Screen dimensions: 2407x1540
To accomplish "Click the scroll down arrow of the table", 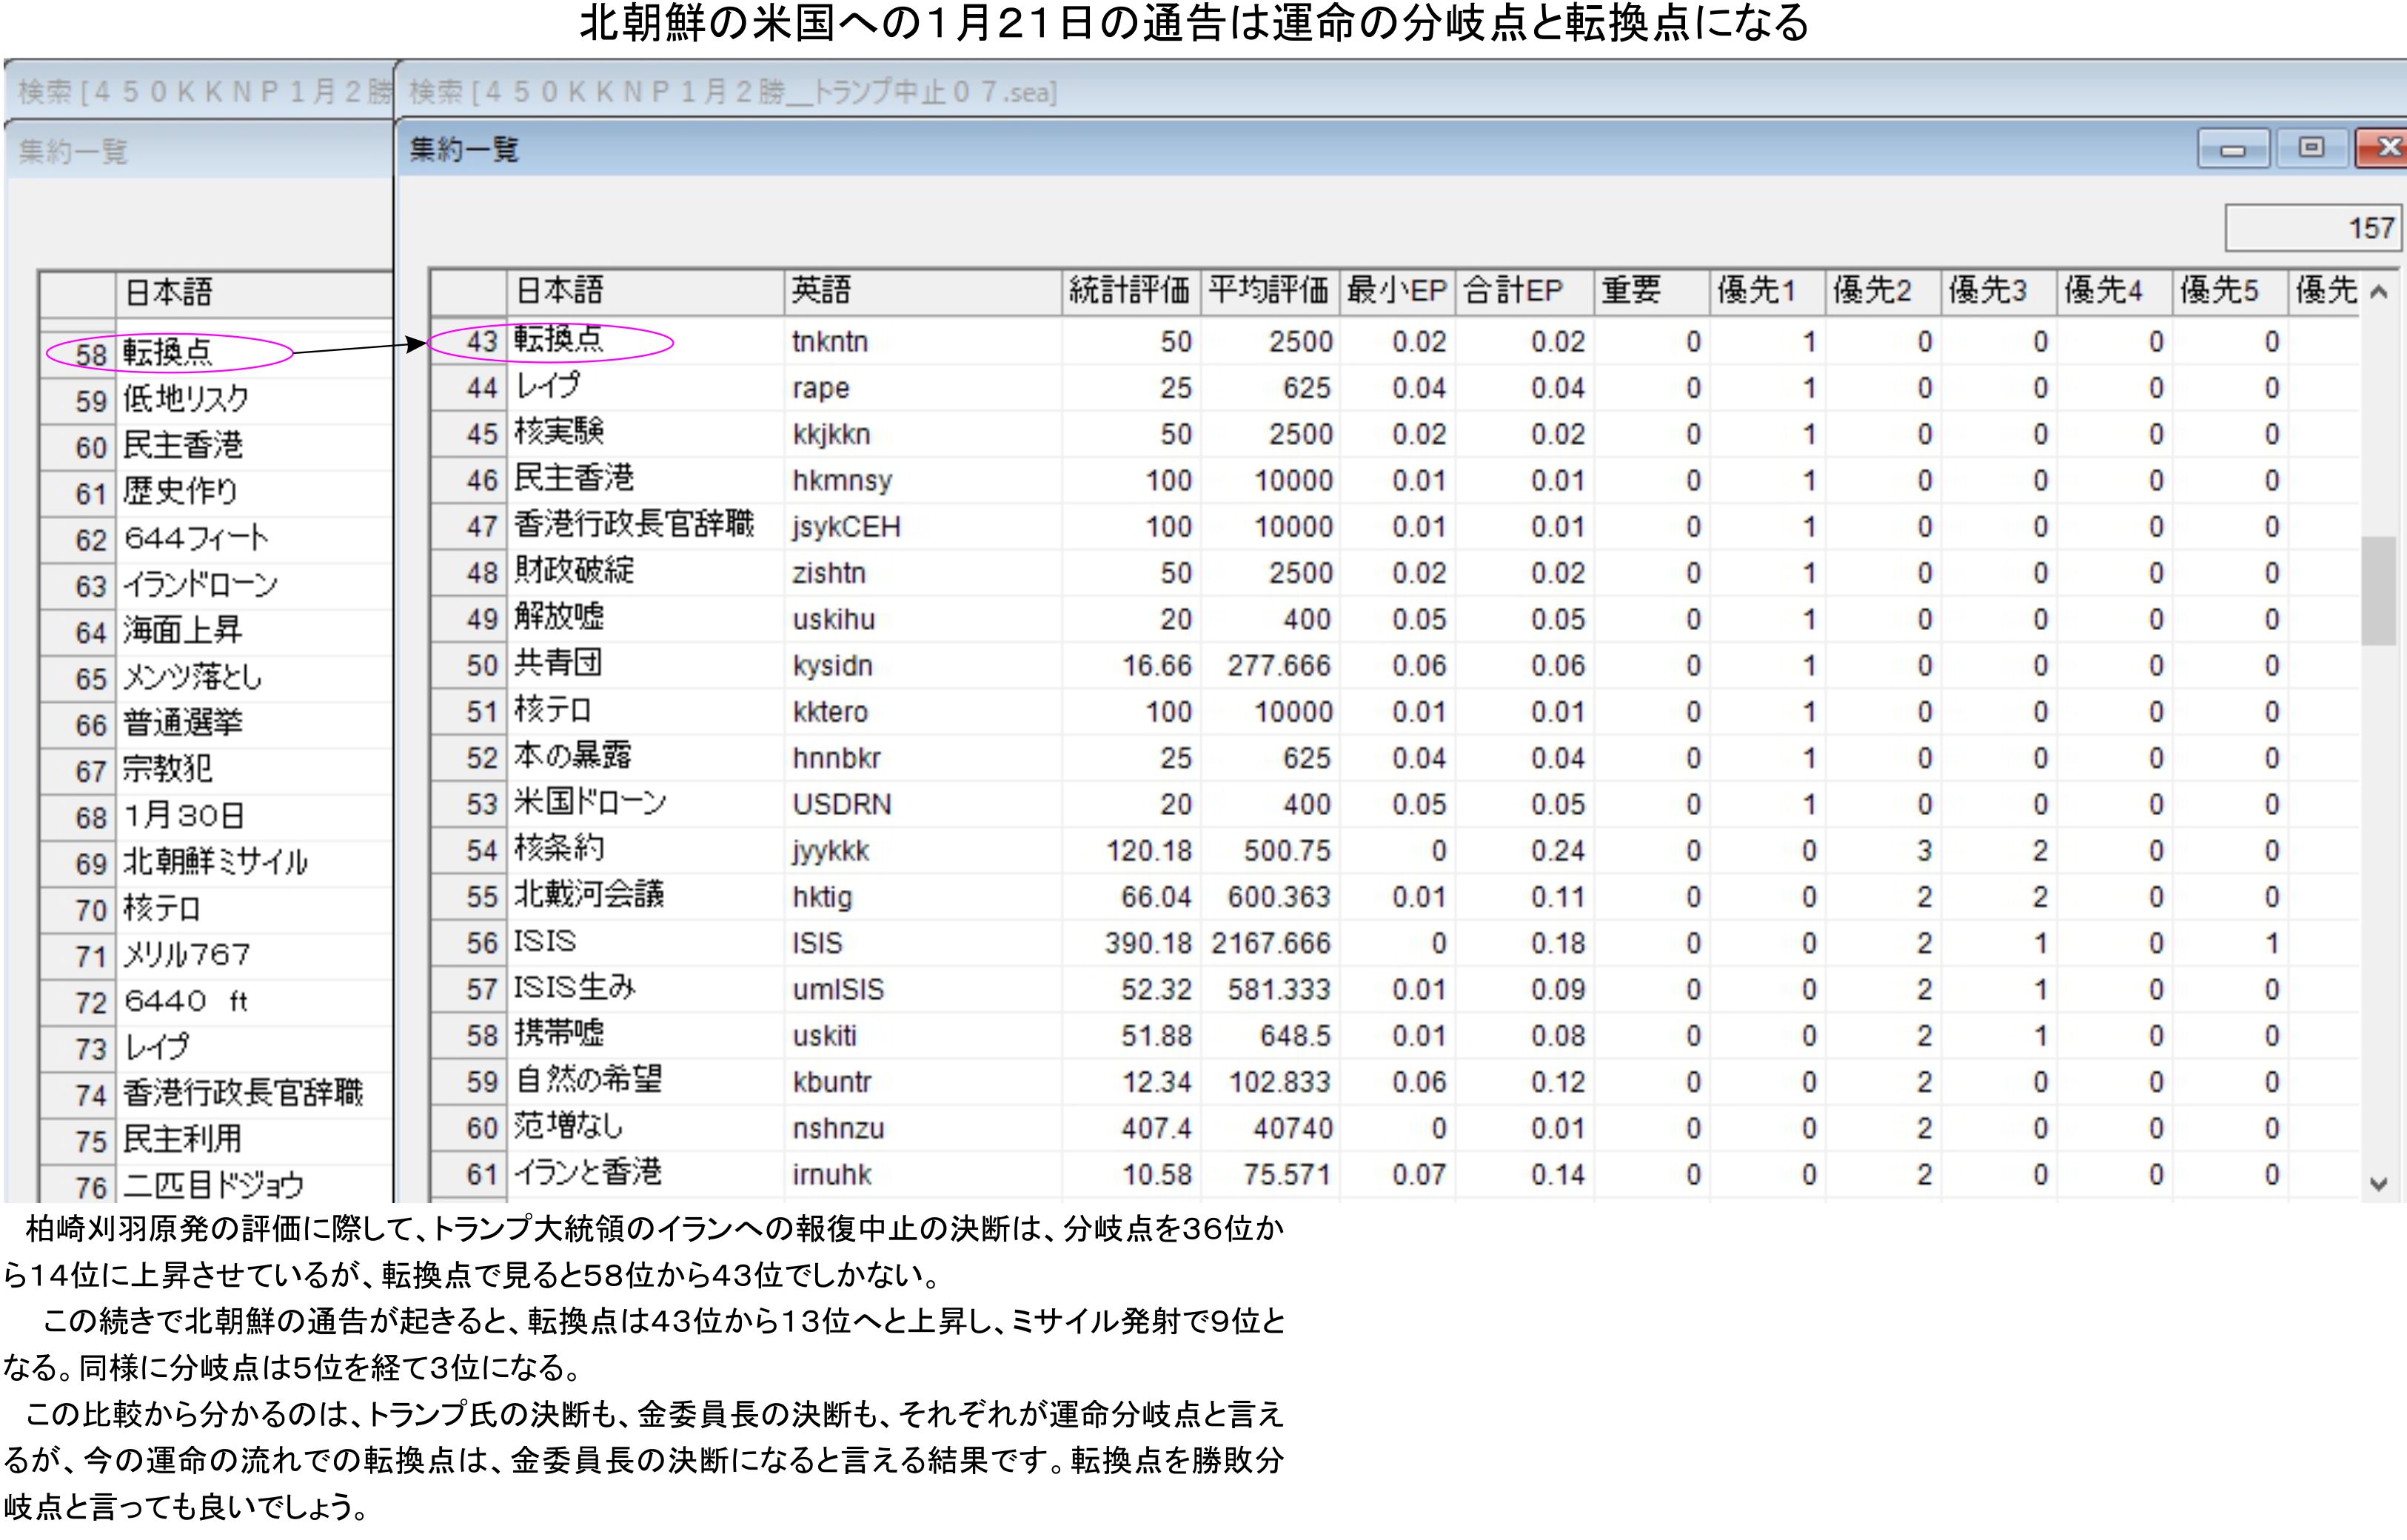I will tap(2379, 1184).
